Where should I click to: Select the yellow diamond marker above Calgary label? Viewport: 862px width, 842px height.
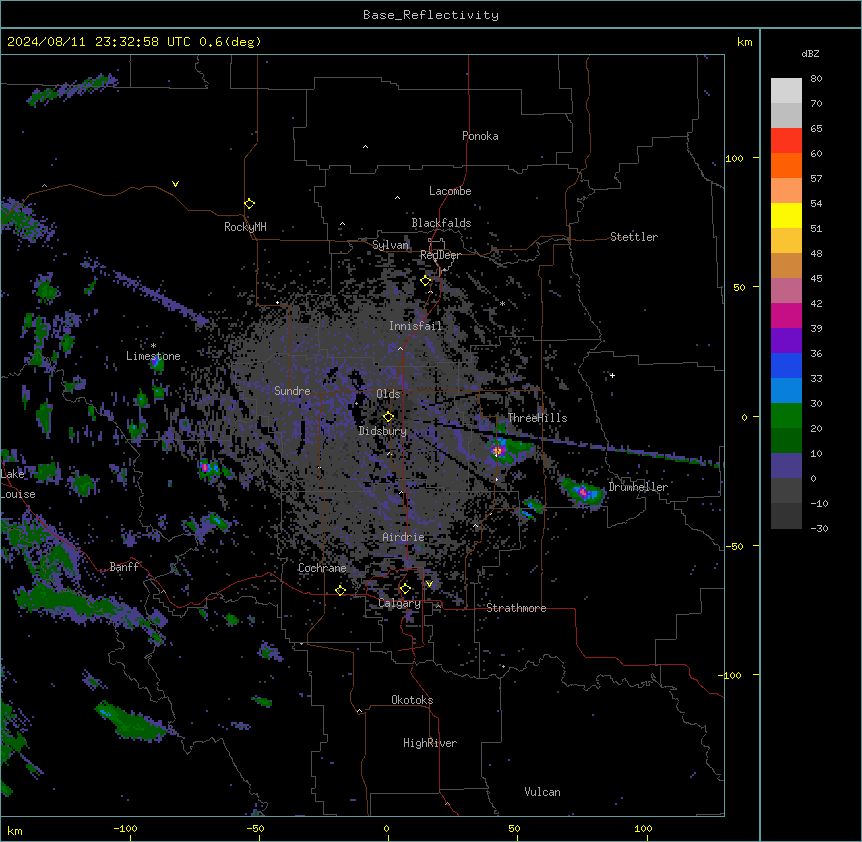click(405, 589)
